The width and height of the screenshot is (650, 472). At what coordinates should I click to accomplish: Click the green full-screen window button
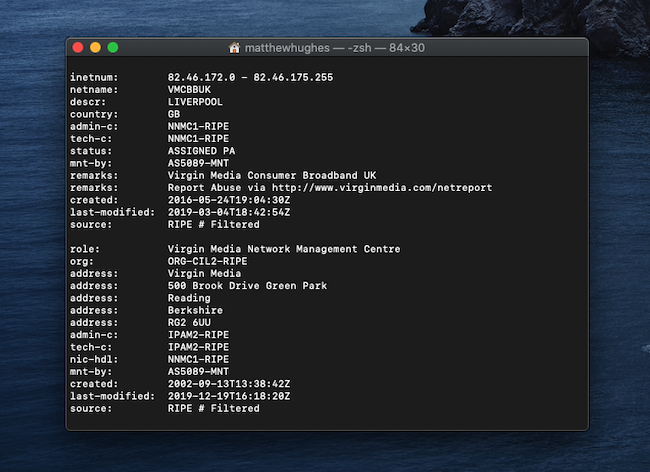[113, 47]
